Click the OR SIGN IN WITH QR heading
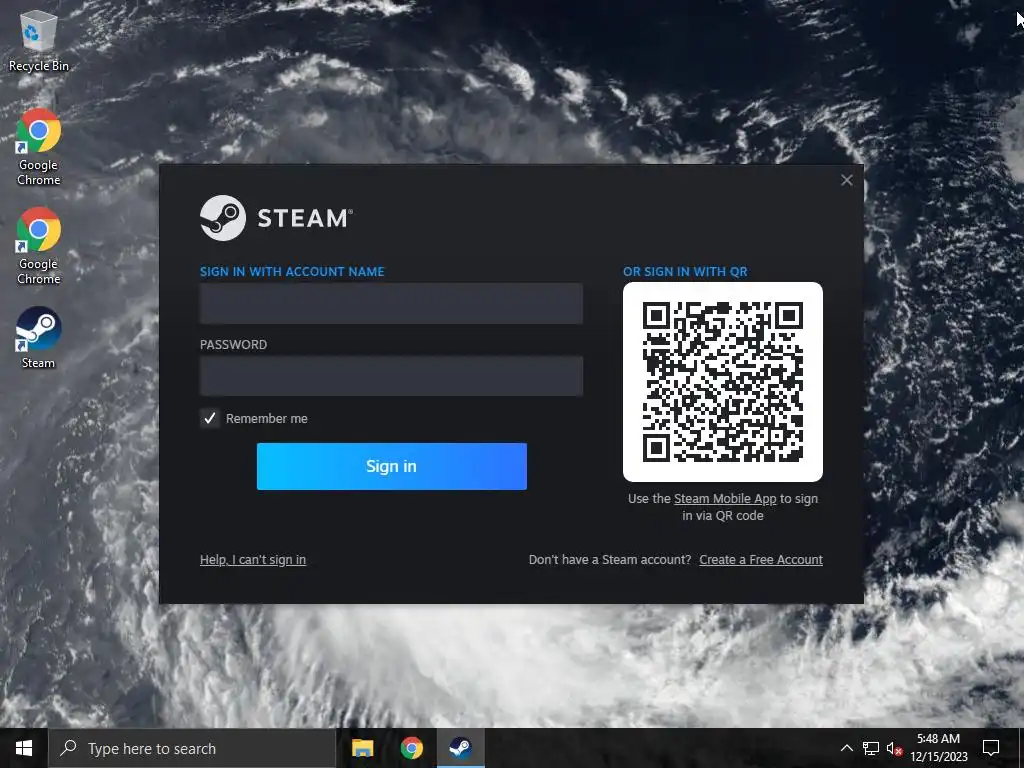This screenshot has width=1024, height=768. coord(685,272)
